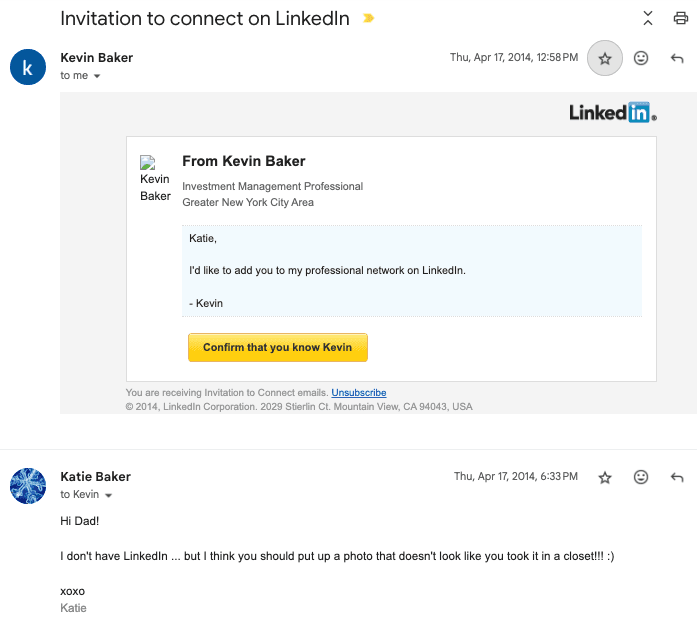The height and width of the screenshot is (628, 697).
Task: Click Confirm that you know Kevin
Action: click(x=278, y=347)
